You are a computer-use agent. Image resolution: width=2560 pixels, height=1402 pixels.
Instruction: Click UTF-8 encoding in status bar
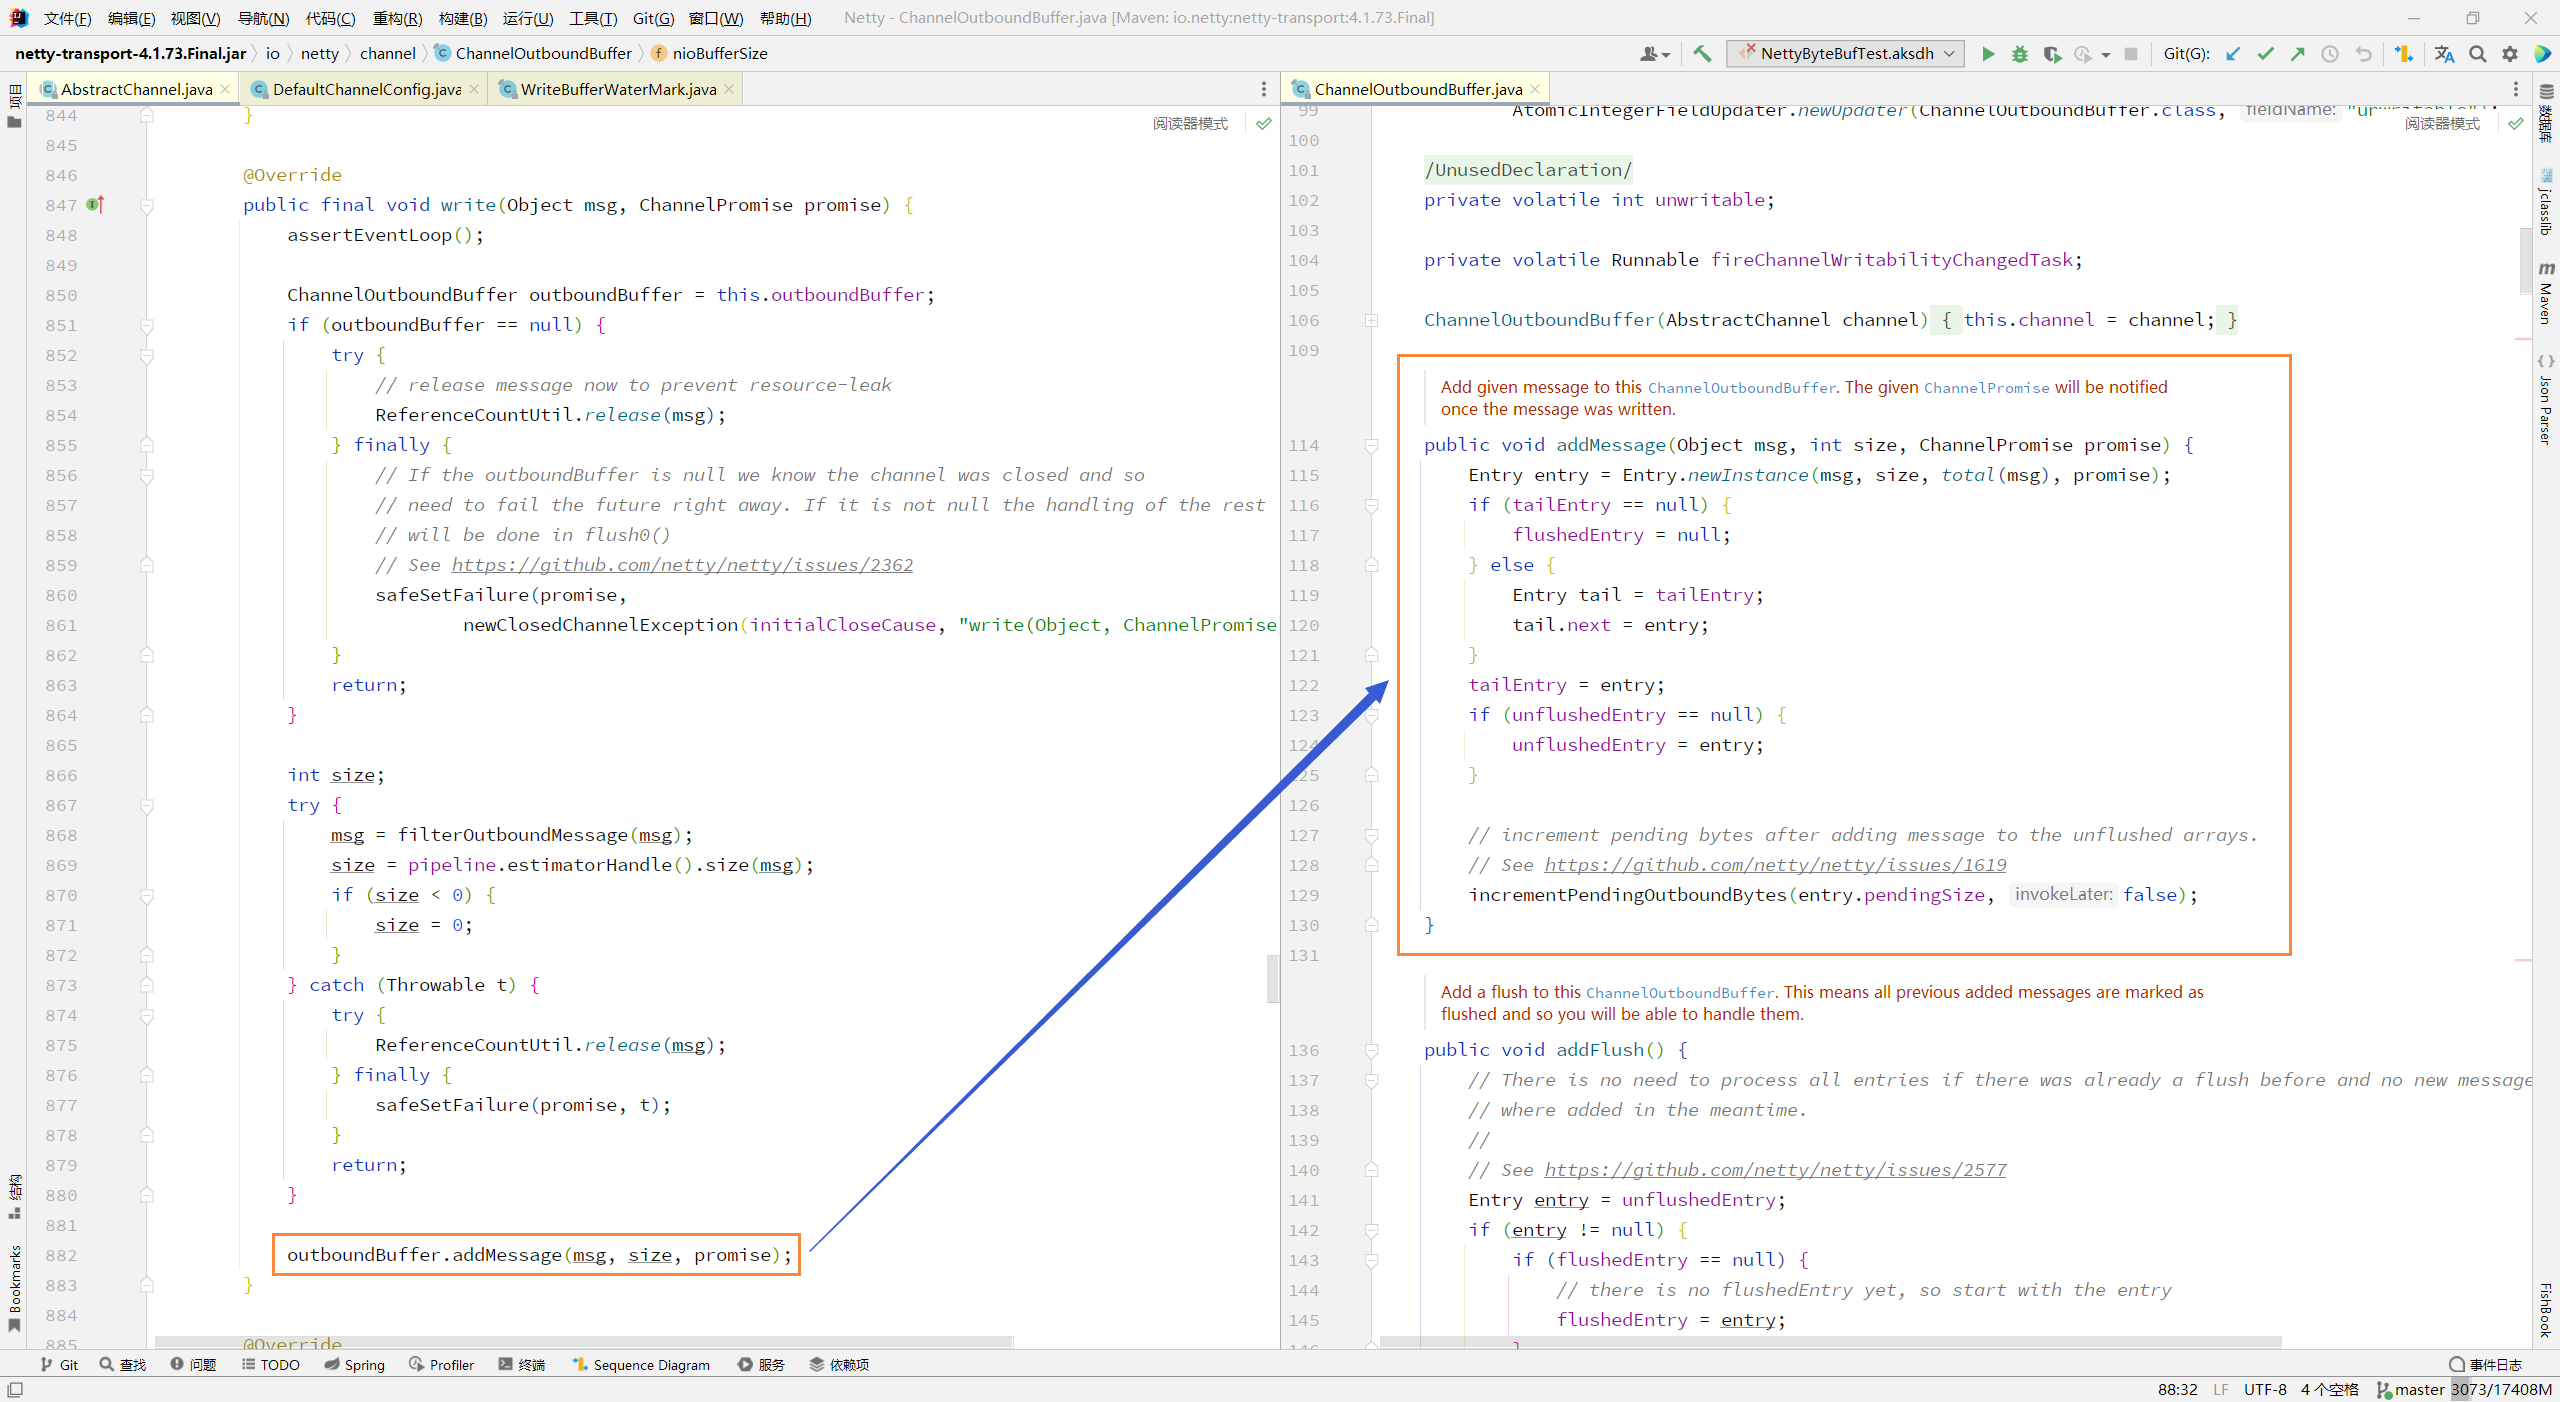[x=2265, y=1389]
